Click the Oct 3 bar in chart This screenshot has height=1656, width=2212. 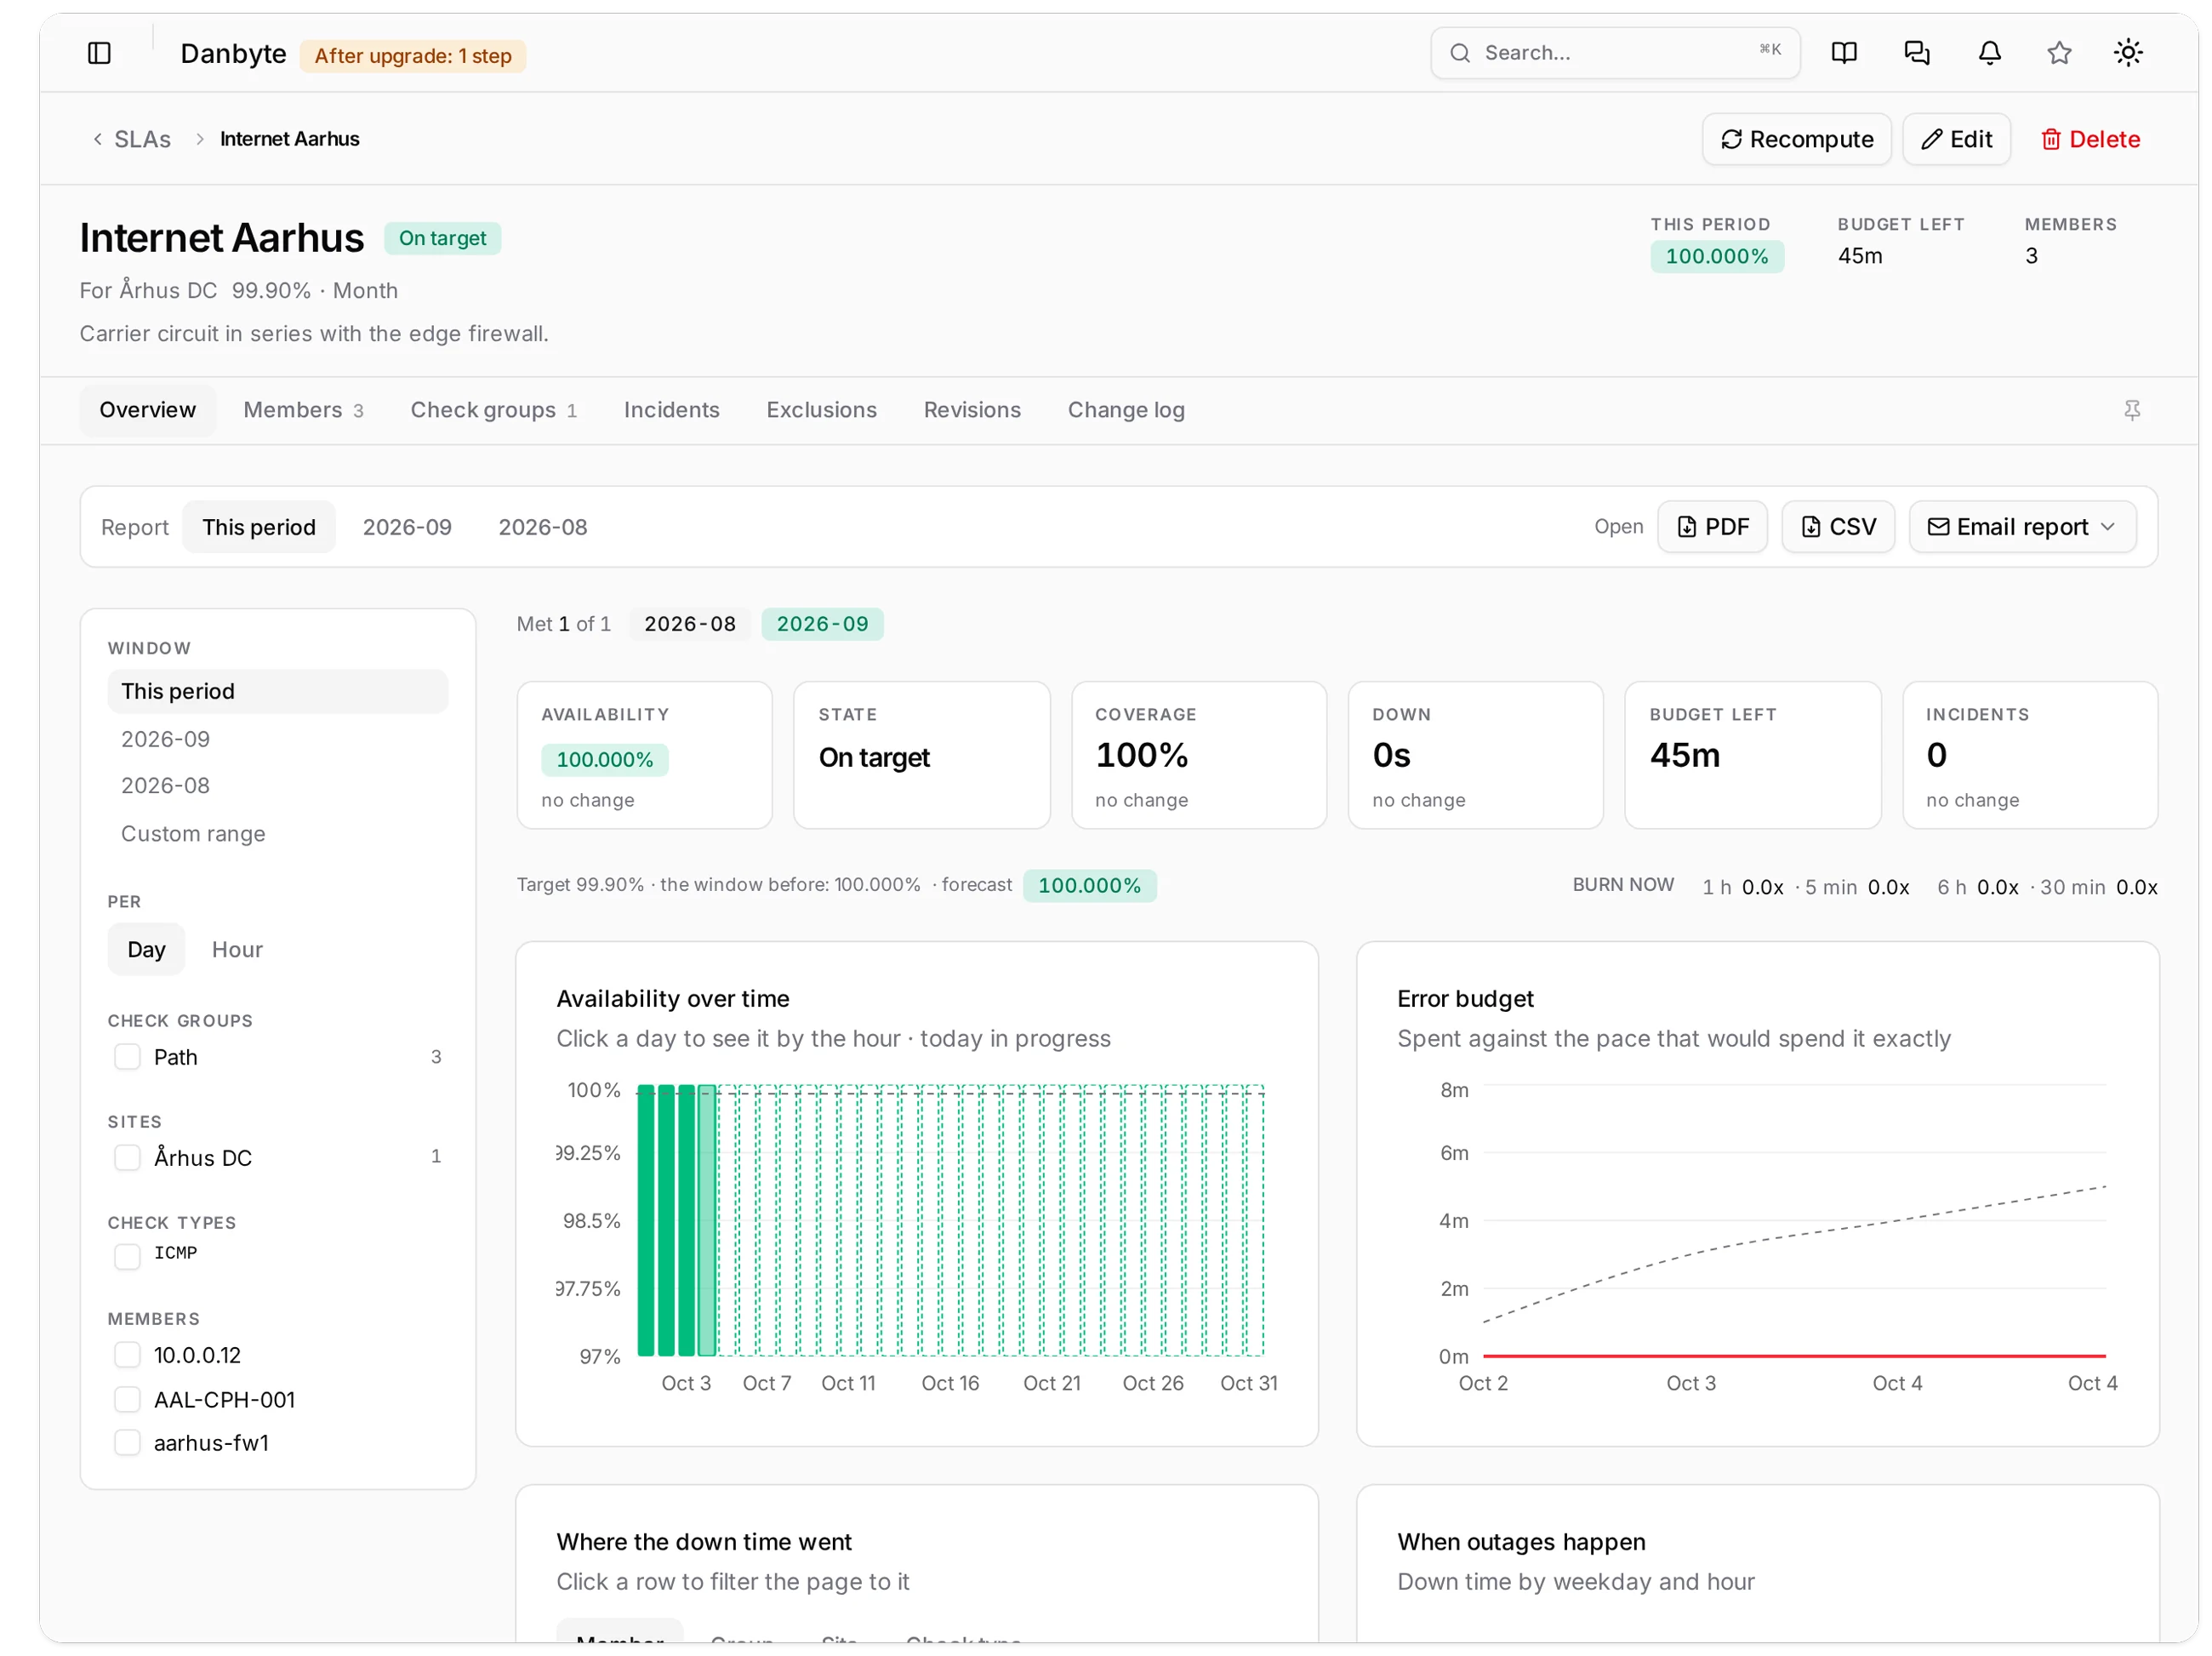click(x=686, y=1220)
